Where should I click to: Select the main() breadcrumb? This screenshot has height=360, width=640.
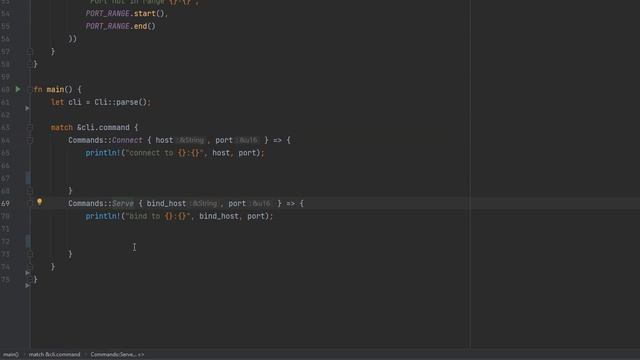tap(11, 354)
